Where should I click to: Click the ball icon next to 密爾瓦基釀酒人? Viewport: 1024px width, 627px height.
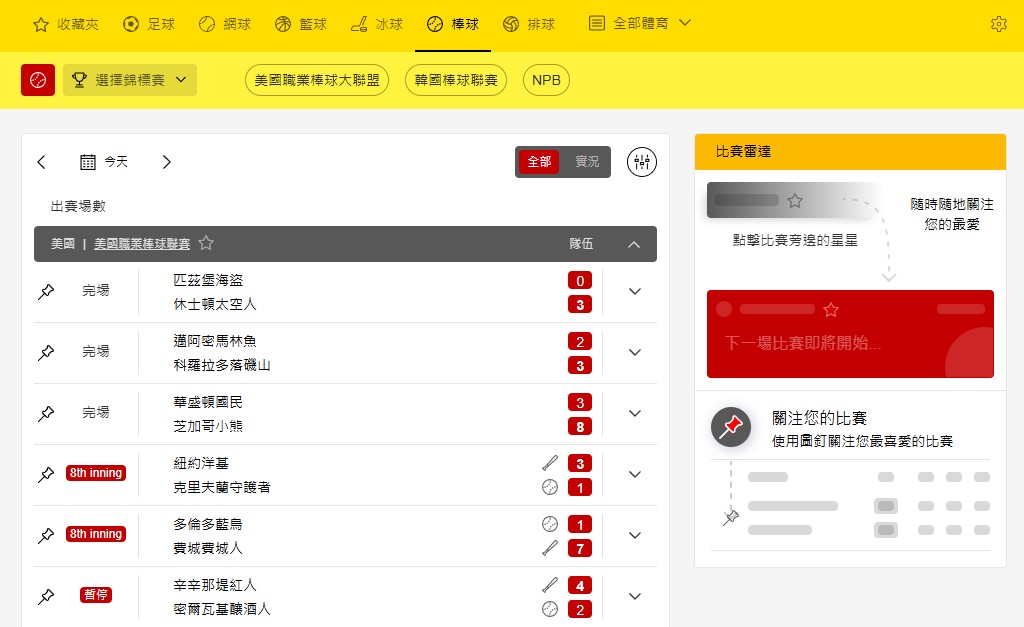tap(550, 609)
